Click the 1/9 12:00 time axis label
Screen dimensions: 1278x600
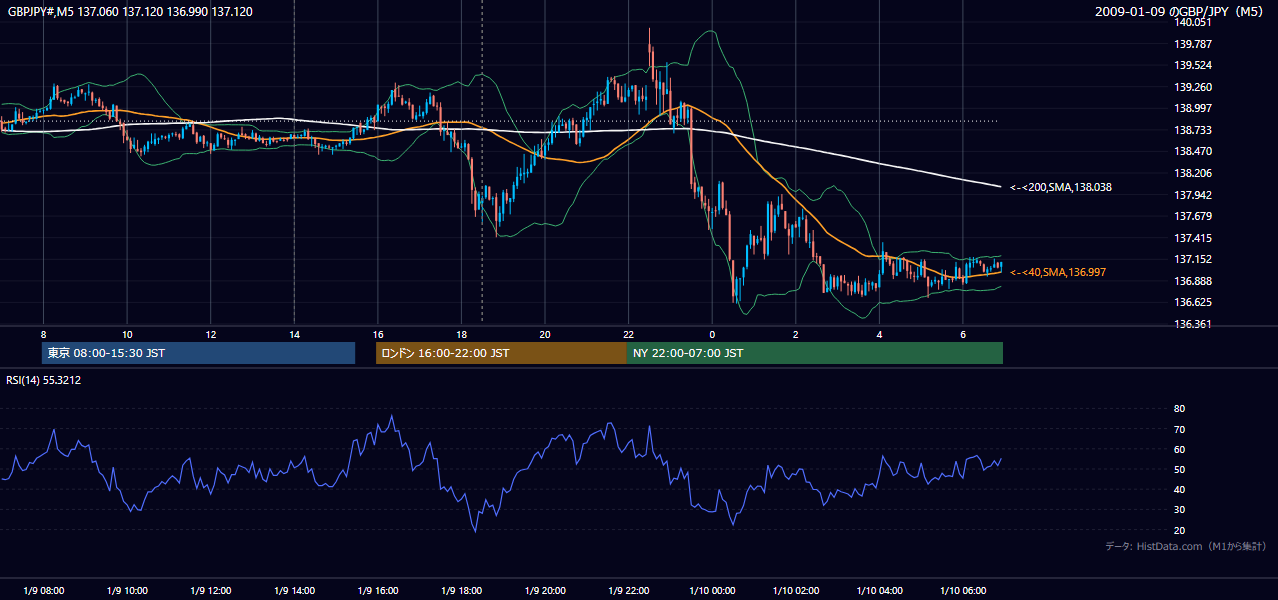(x=210, y=590)
